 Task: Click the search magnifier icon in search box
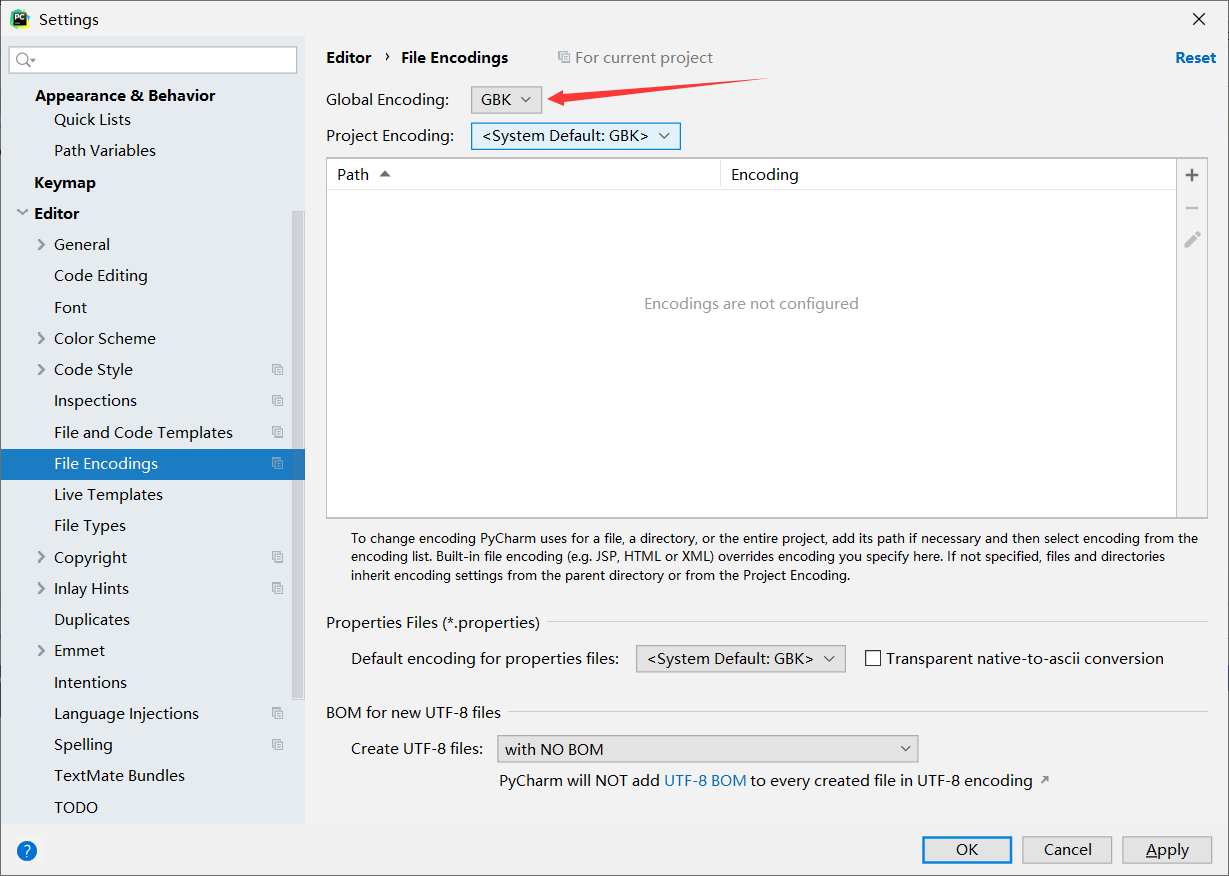coord(25,60)
